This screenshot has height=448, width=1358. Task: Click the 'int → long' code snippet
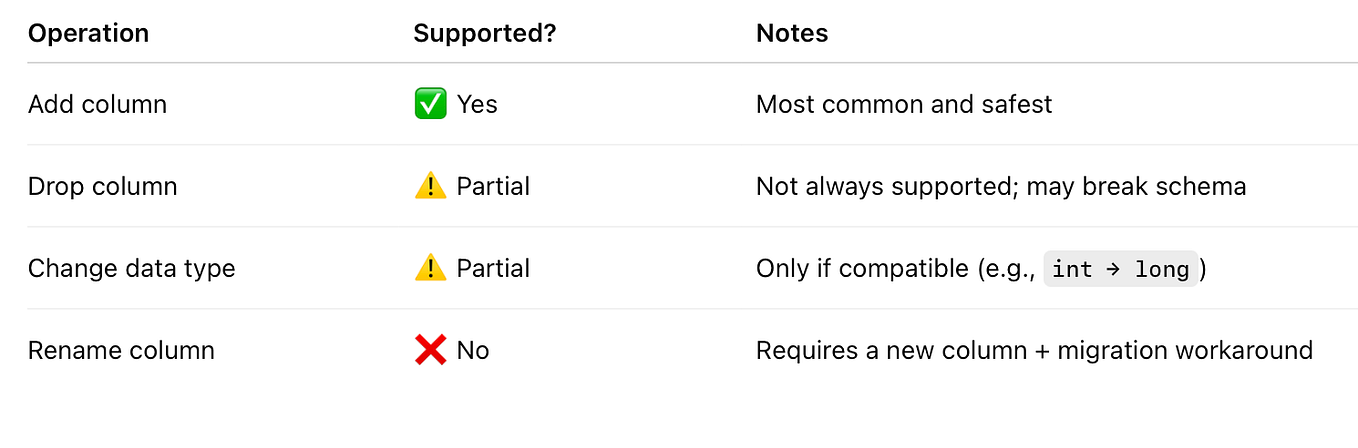[x=1120, y=269]
